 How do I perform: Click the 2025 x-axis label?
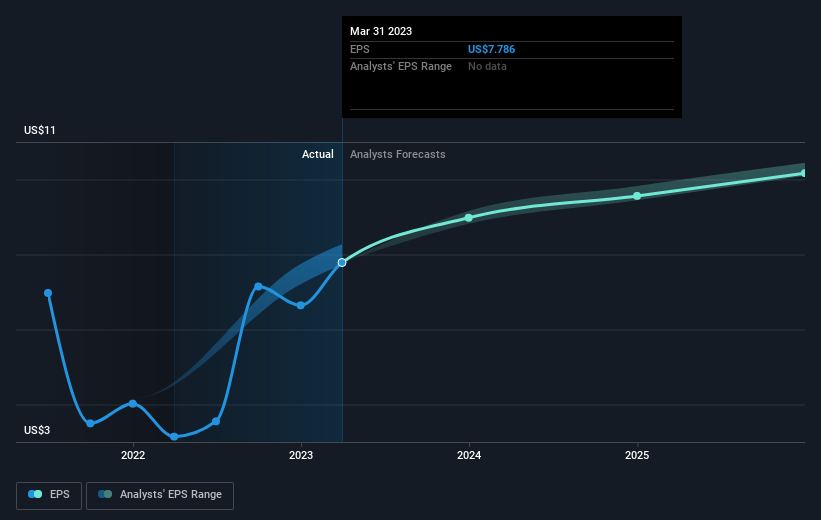(637, 455)
